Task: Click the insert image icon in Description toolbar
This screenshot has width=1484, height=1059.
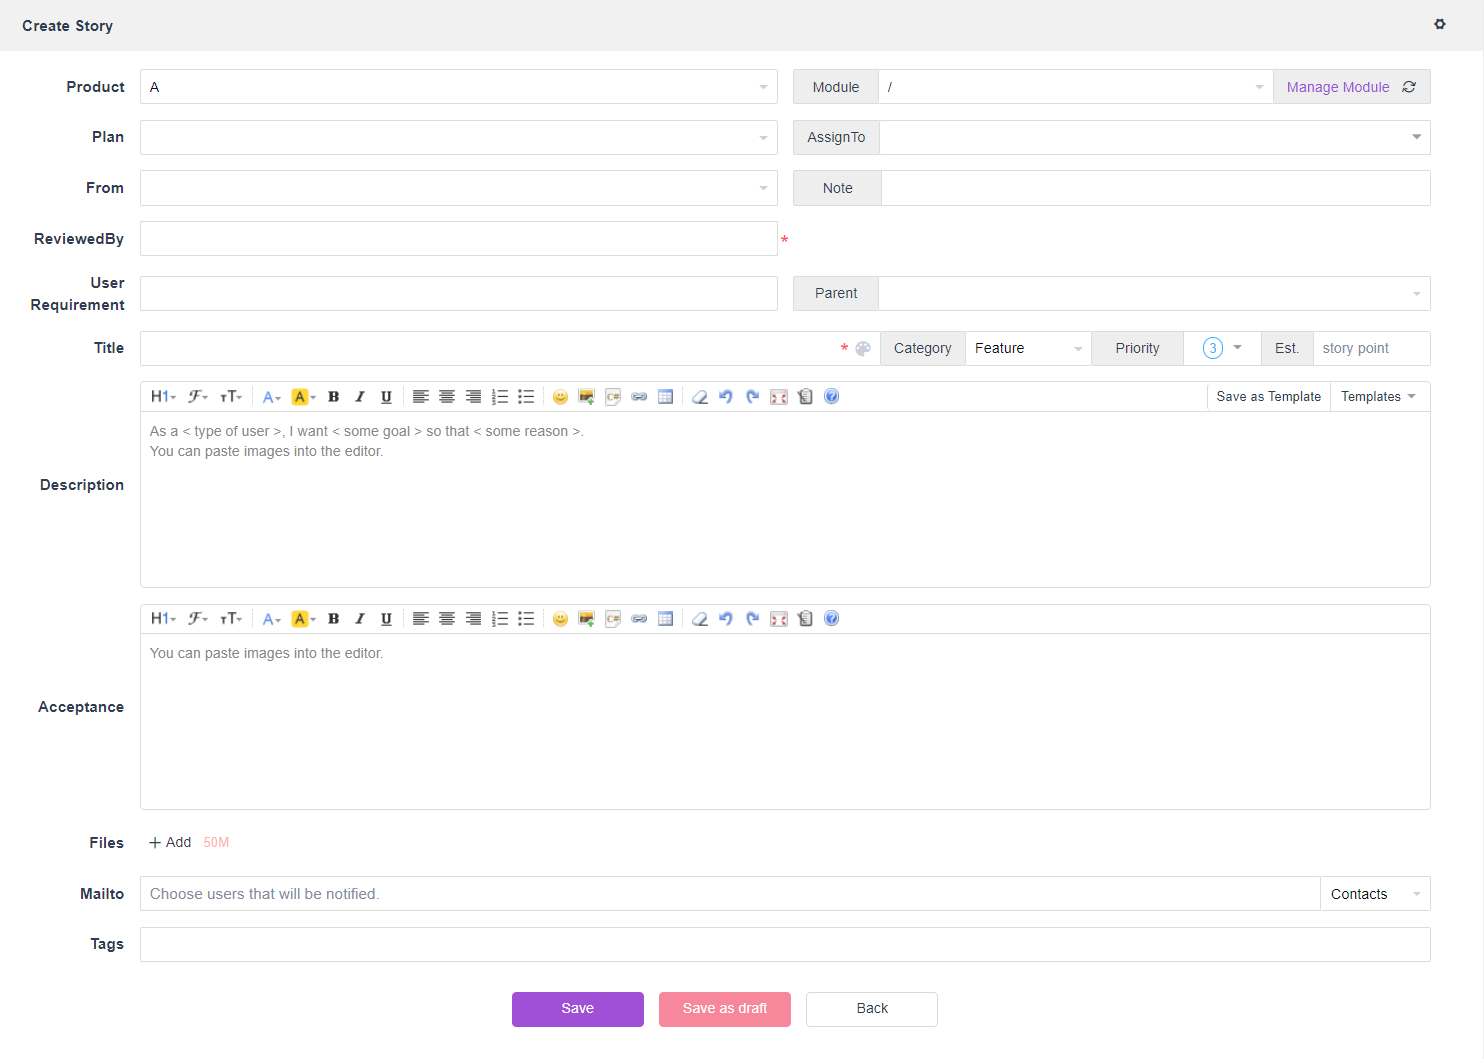Action: 587,397
